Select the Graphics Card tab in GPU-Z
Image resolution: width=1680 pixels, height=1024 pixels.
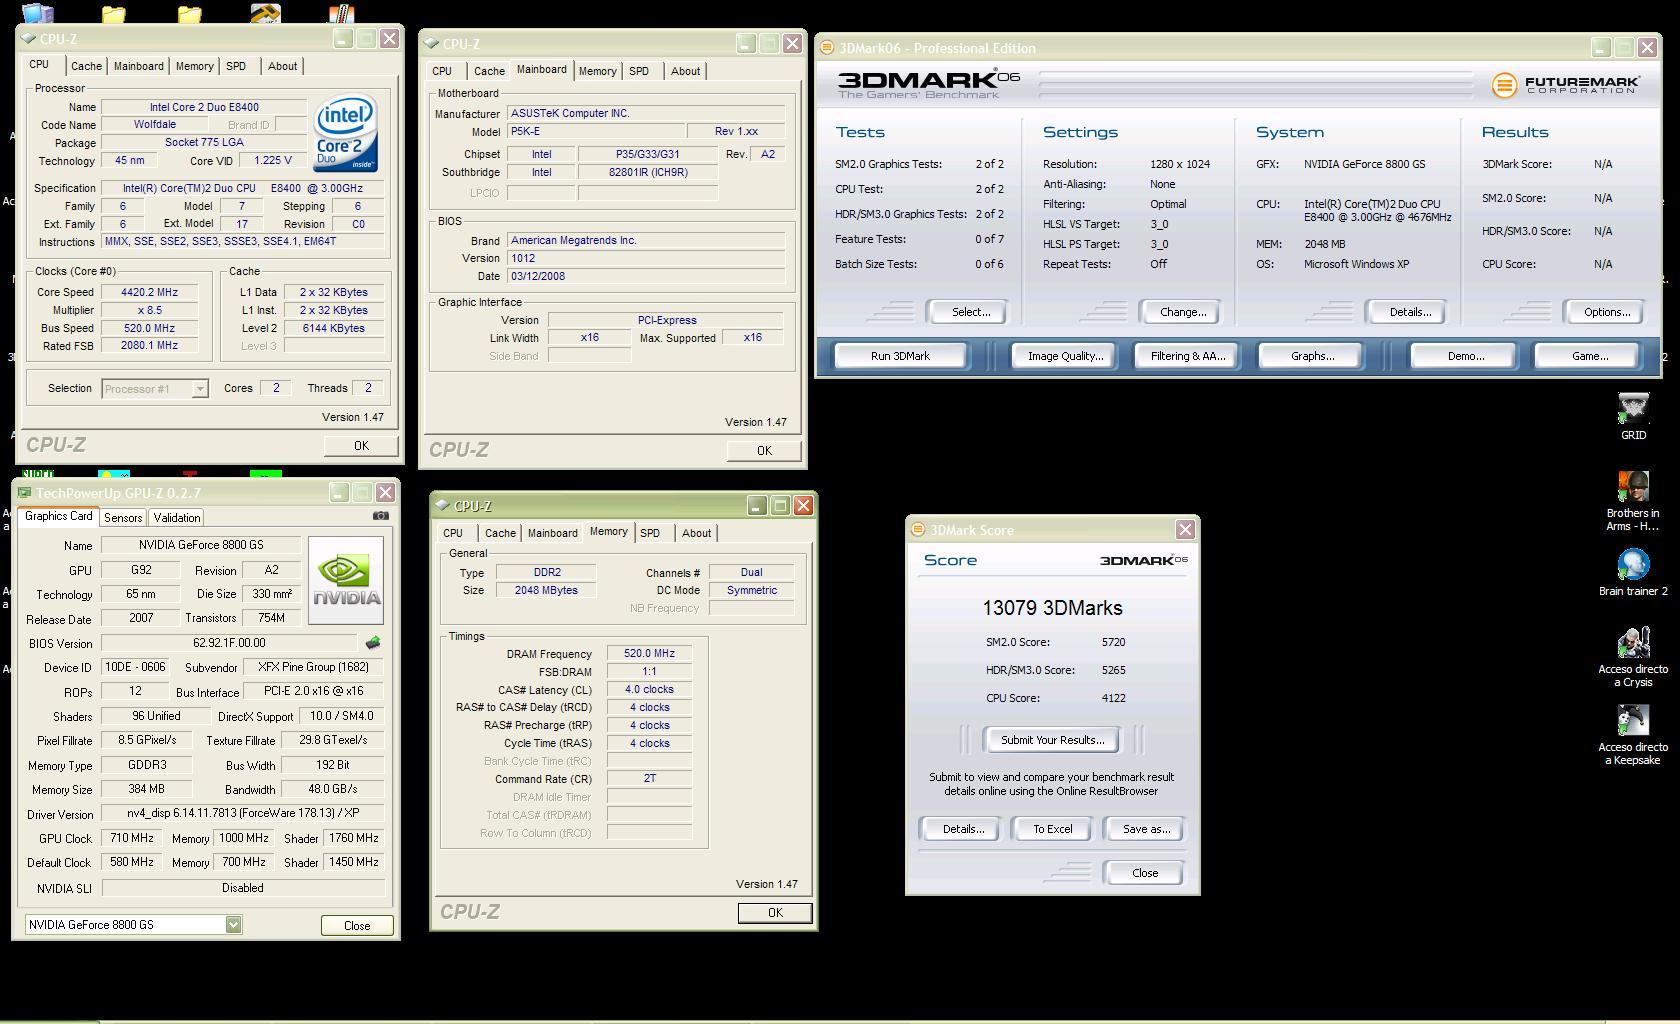click(x=58, y=517)
